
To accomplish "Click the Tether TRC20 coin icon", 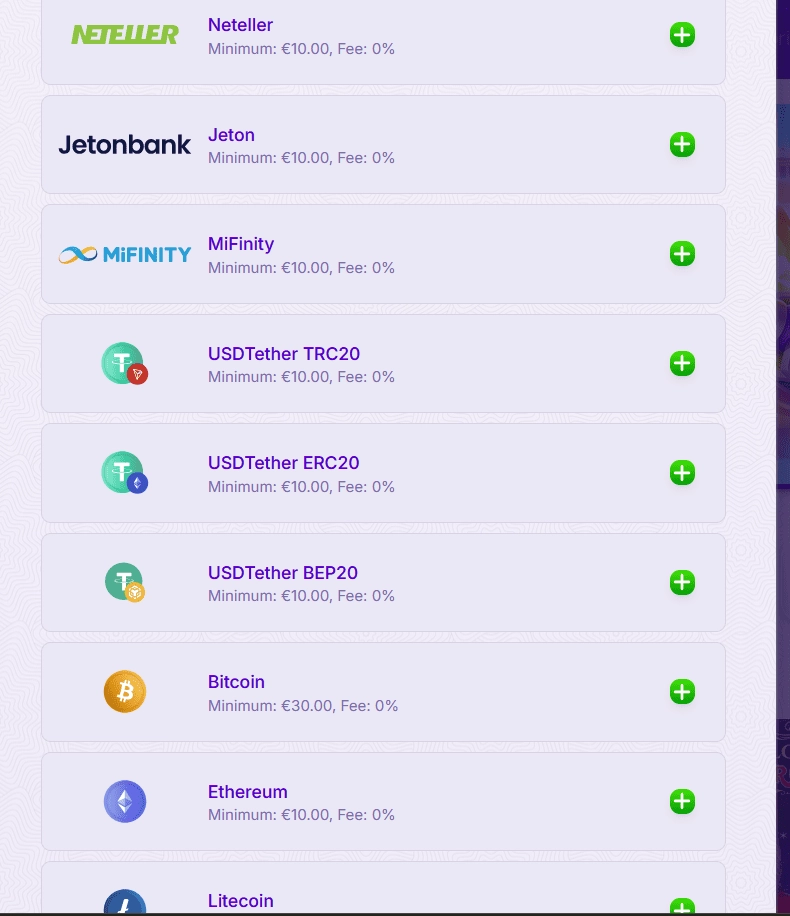I will (124, 364).
